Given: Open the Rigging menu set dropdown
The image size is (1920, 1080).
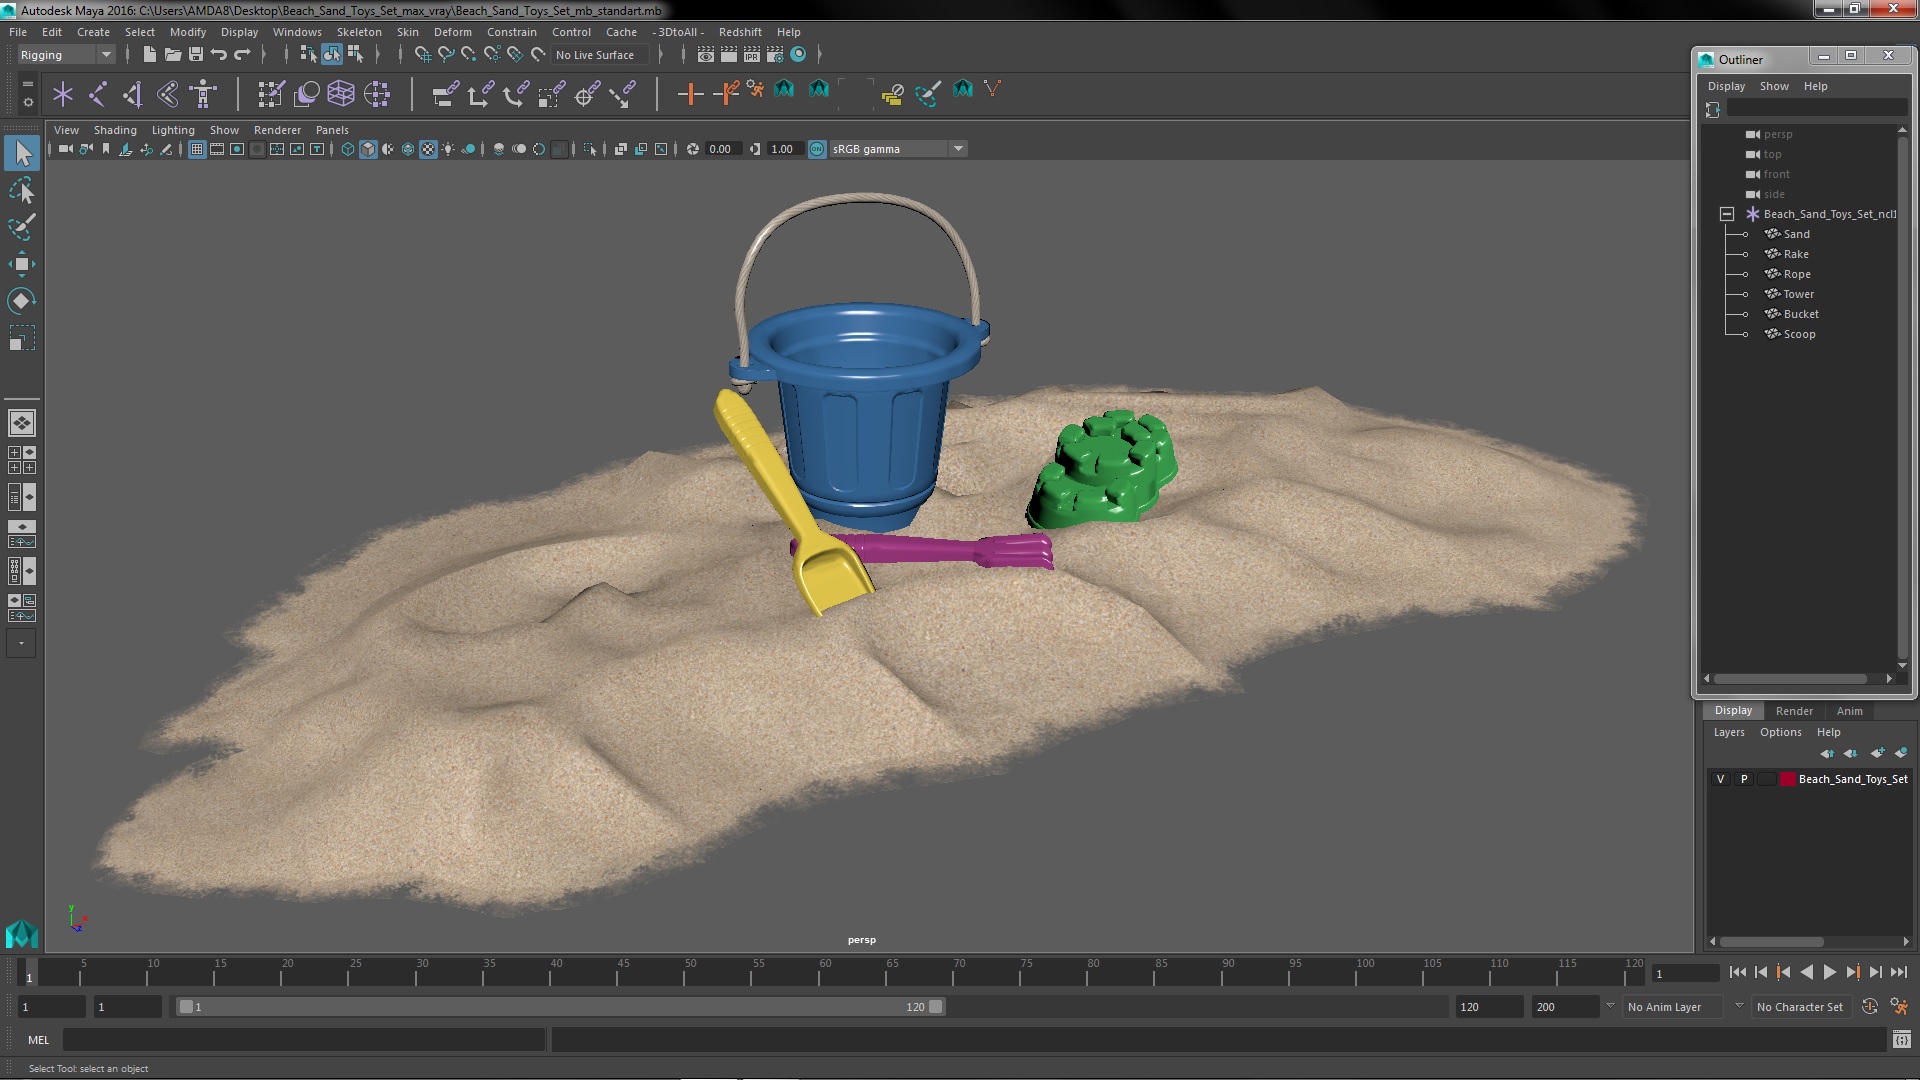Looking at the screenshot, I should [x=105, y=55].
